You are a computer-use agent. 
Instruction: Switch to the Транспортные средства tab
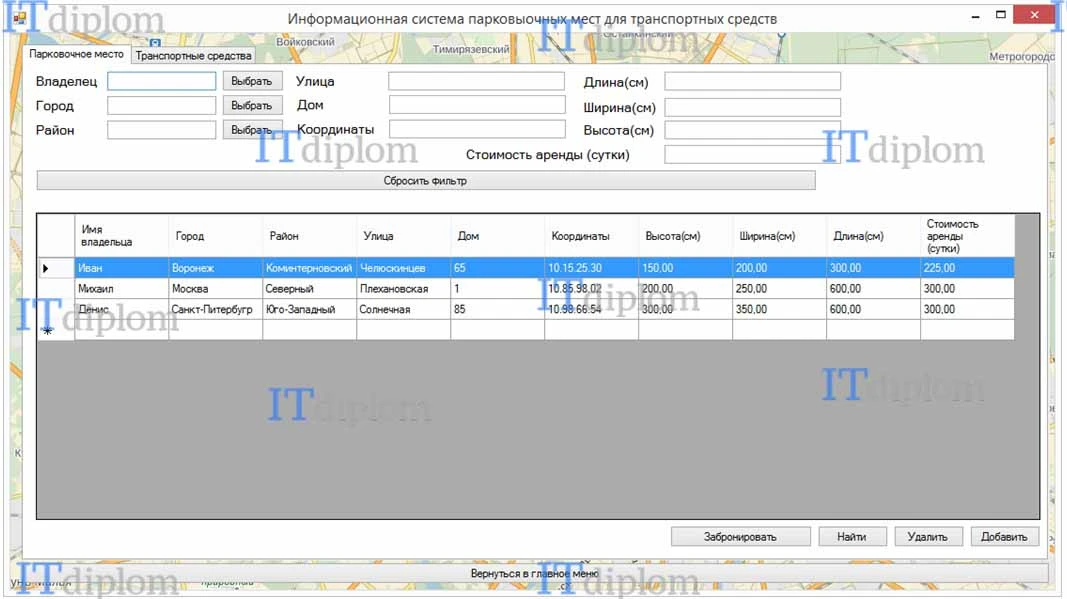tap(193, 56)
